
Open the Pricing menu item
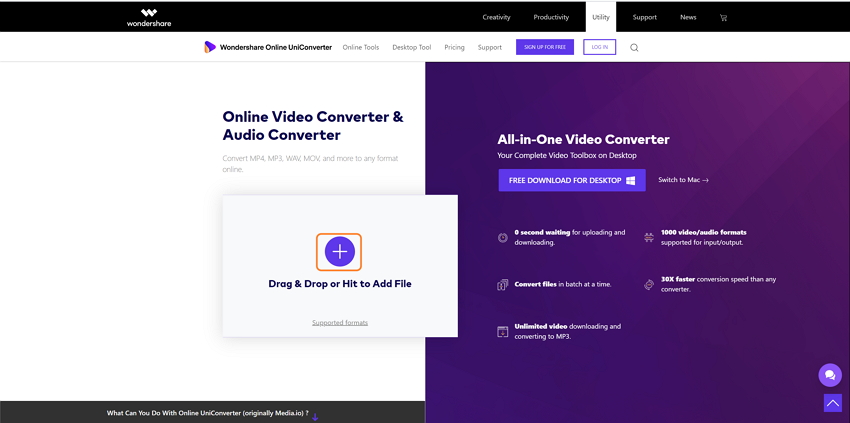tap(454, 47)
